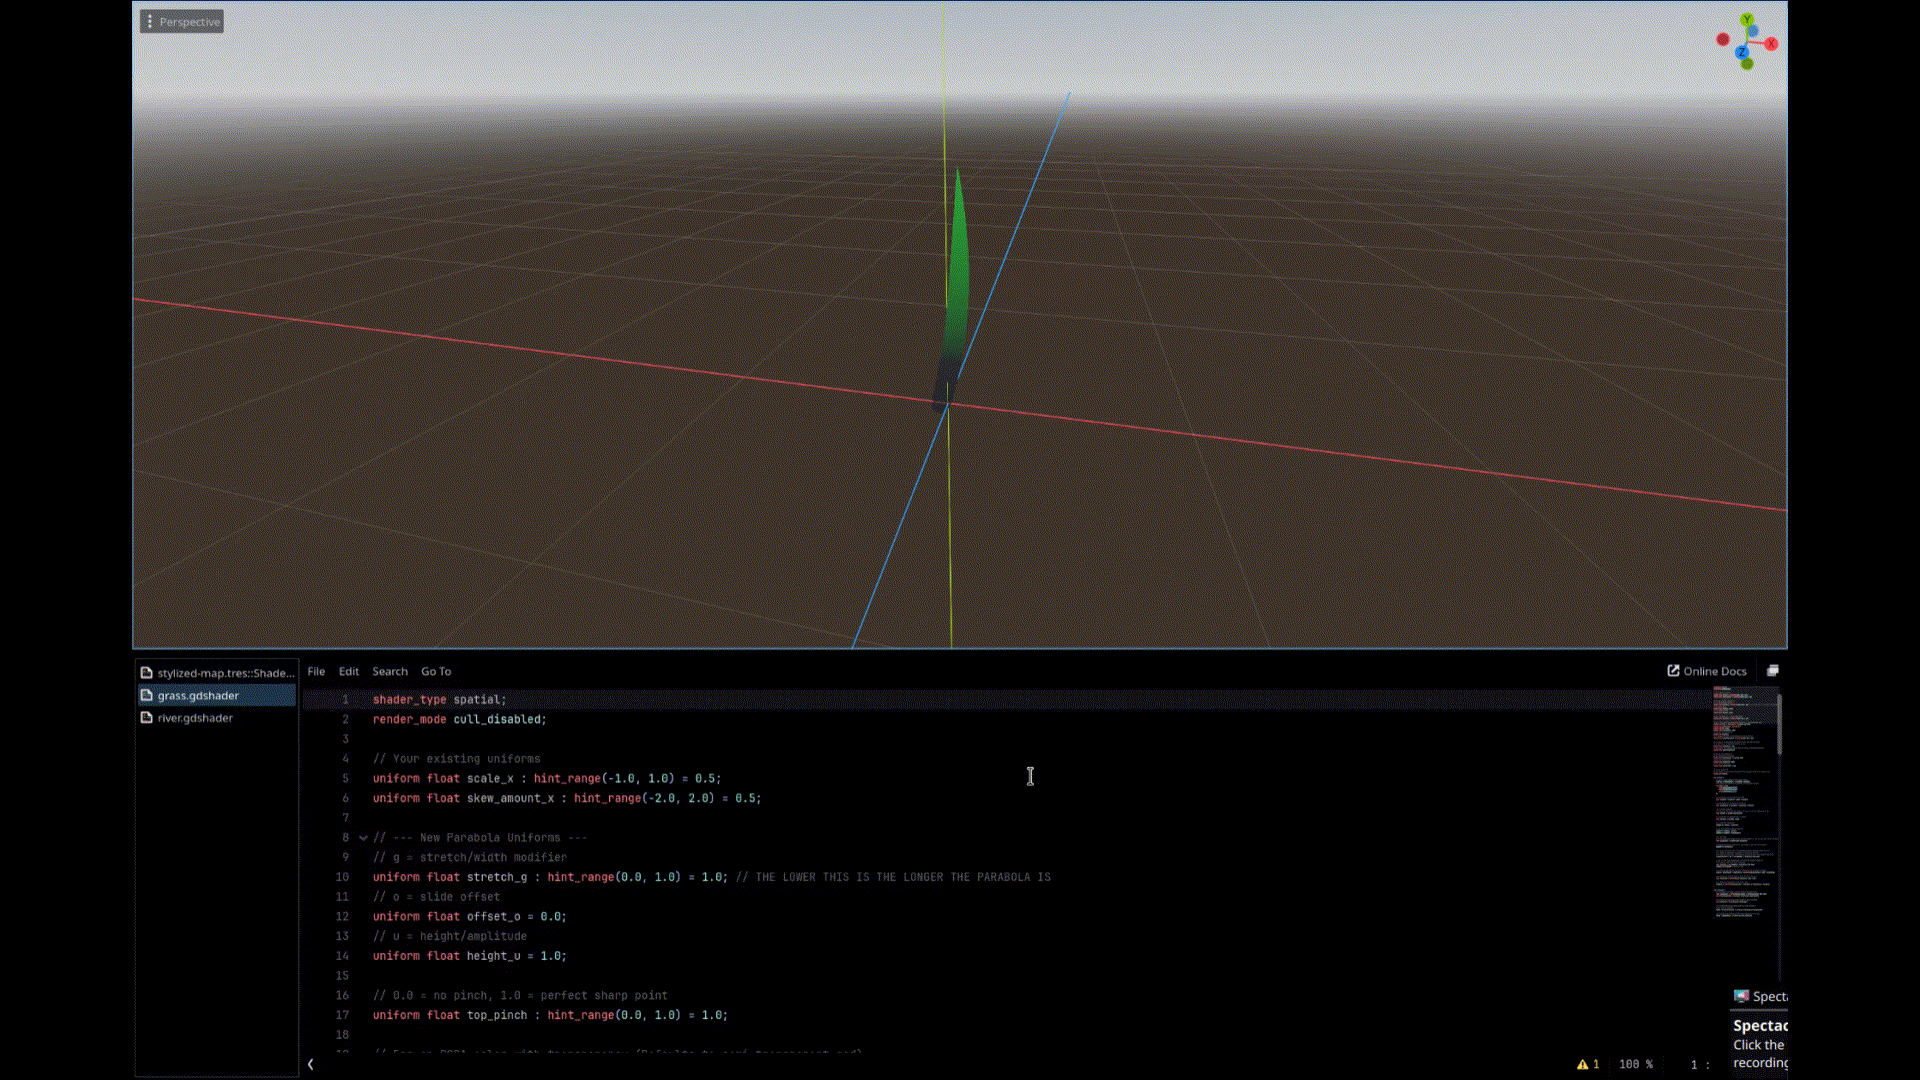Select river.gdshader in the shader list
The height and width of the screenshot is (1080, 1920).
pos(196,717)
